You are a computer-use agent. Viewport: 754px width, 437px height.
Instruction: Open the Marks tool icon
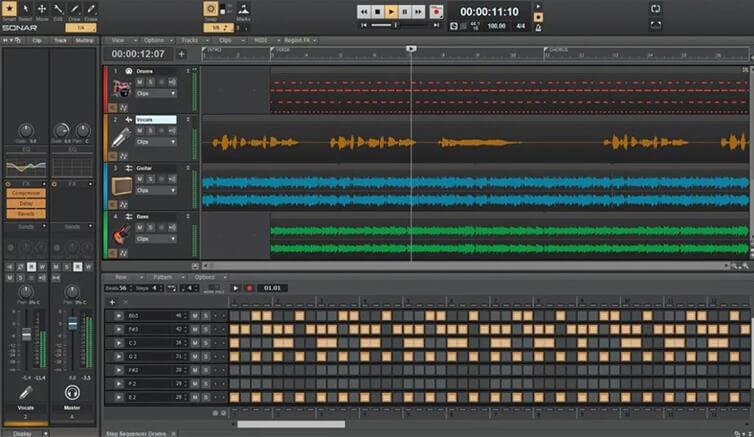(x=244, y=9)
